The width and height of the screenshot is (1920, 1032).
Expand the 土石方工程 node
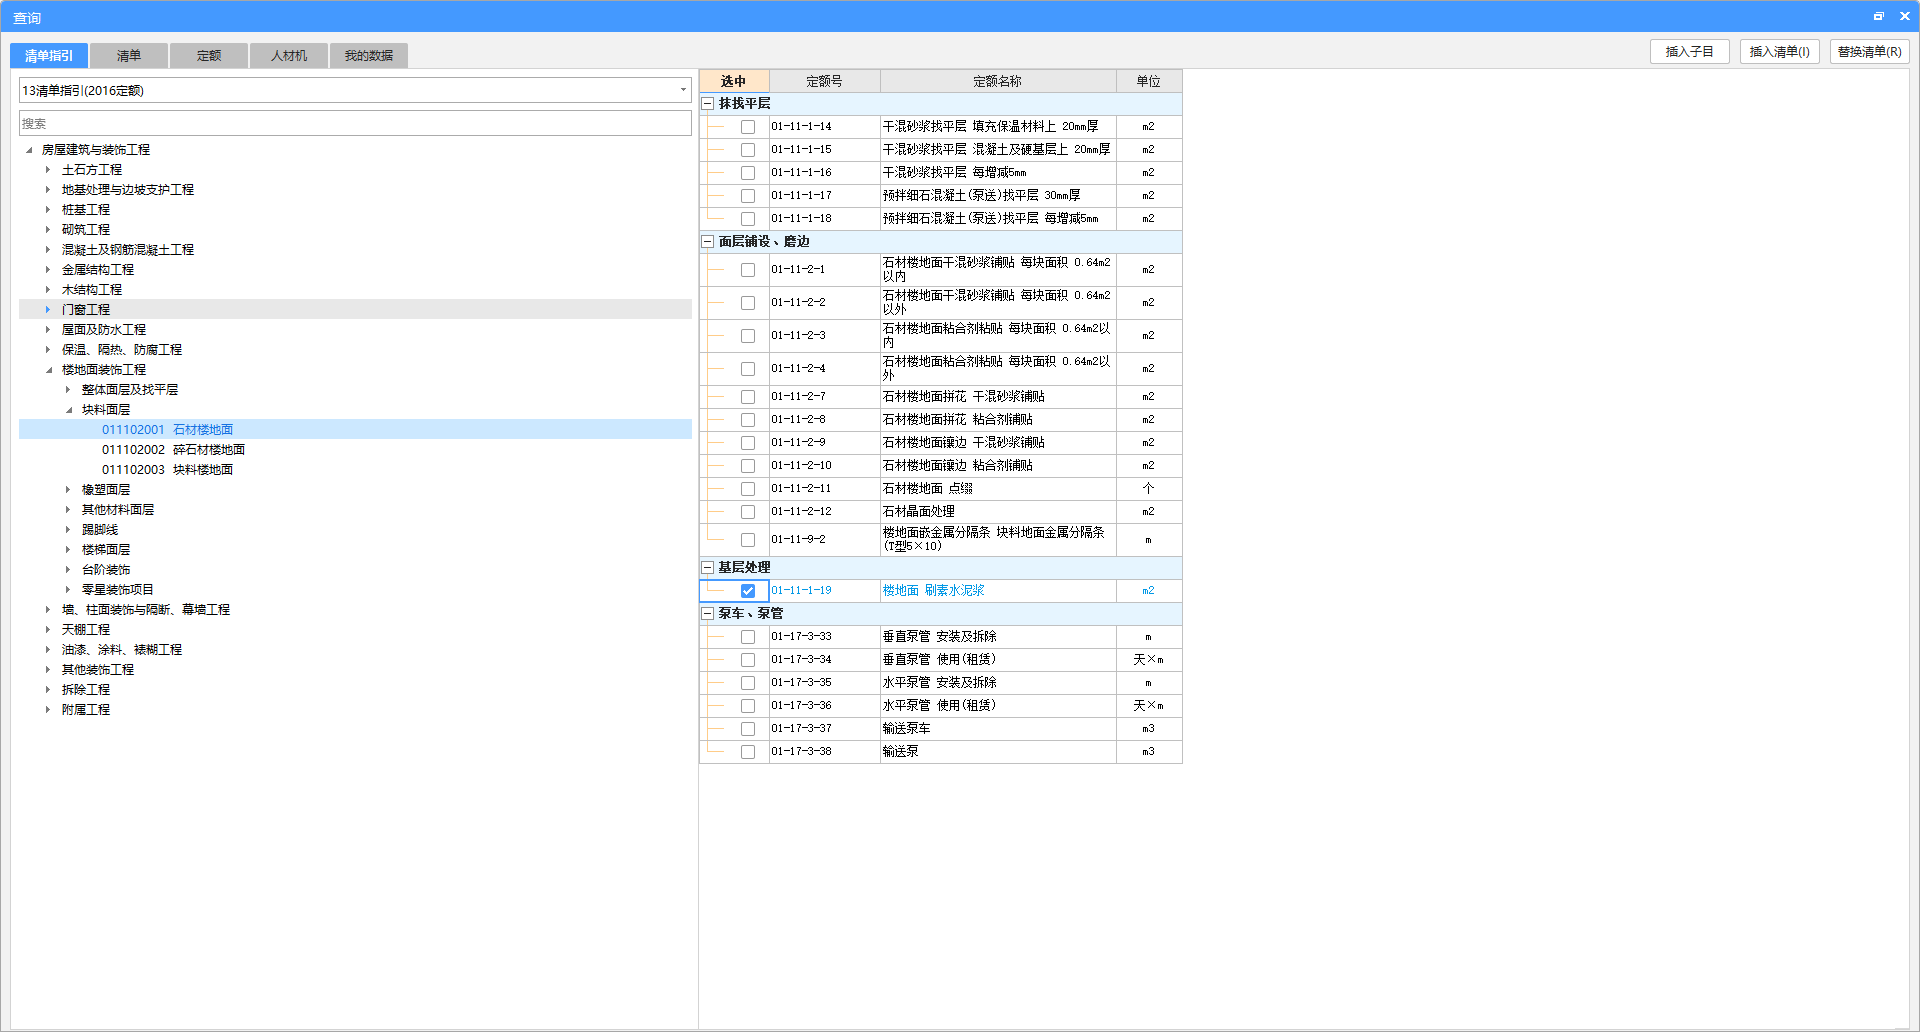pyautogui.click(x=48, y=170)
